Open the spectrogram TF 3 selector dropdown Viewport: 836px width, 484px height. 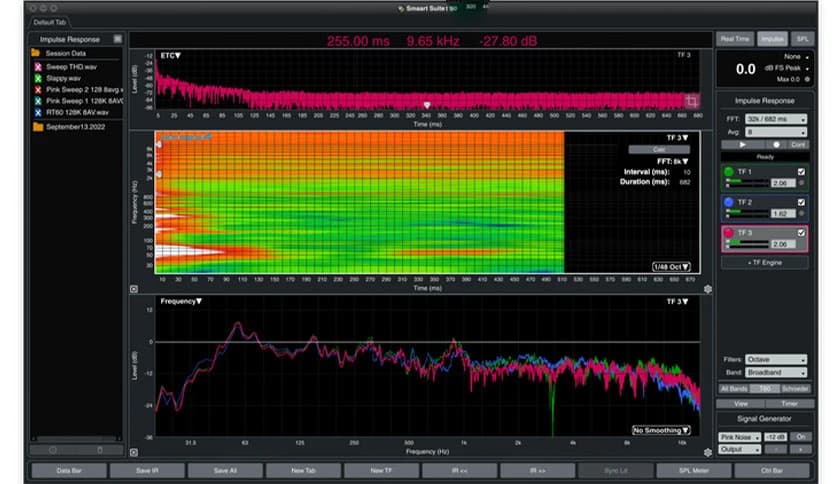[x=677, y=138]
